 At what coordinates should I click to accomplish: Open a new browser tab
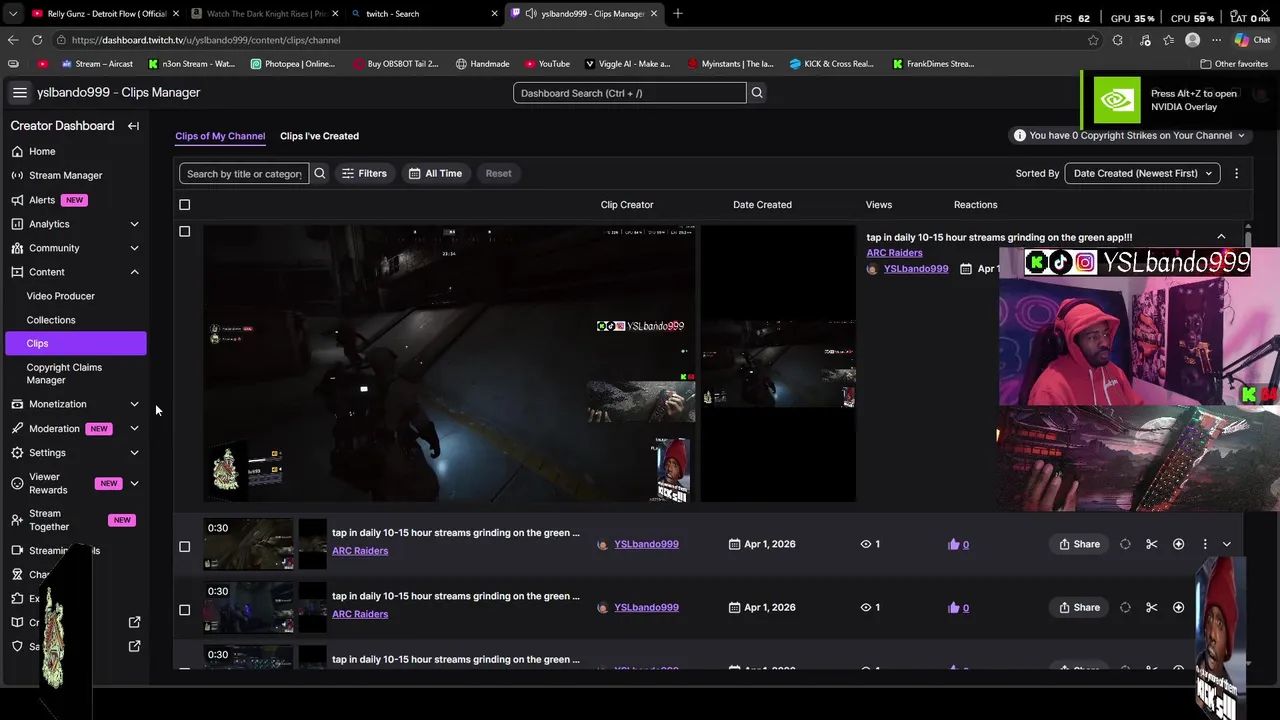[x=677, y=13]
